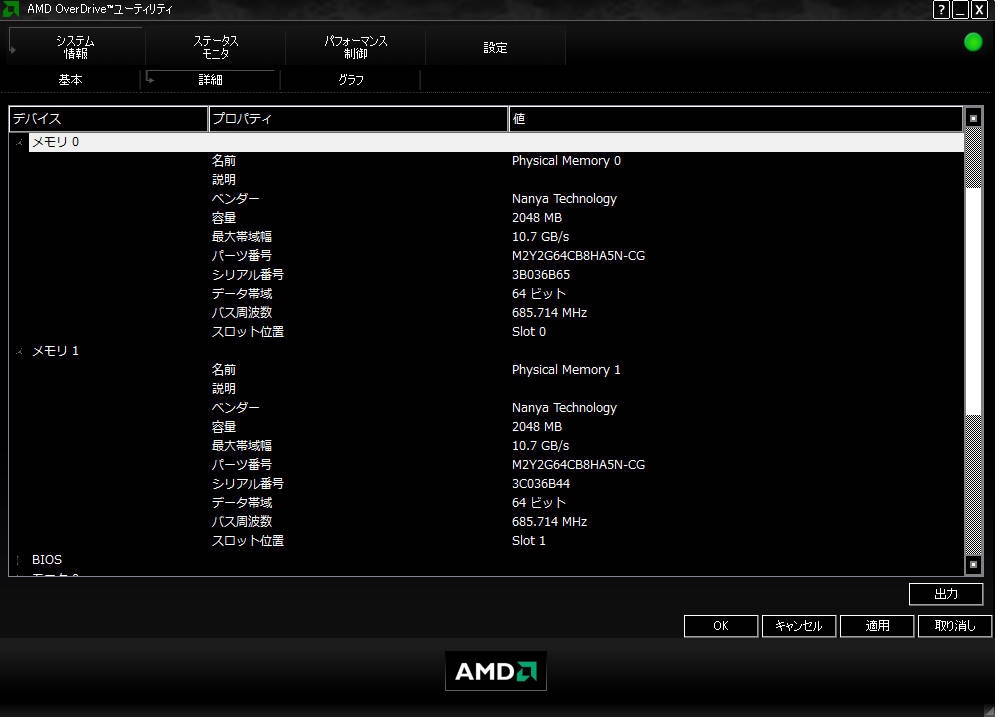Click the キャンセル button
Screen dimensions: 995x717
[x=798, y=626]
